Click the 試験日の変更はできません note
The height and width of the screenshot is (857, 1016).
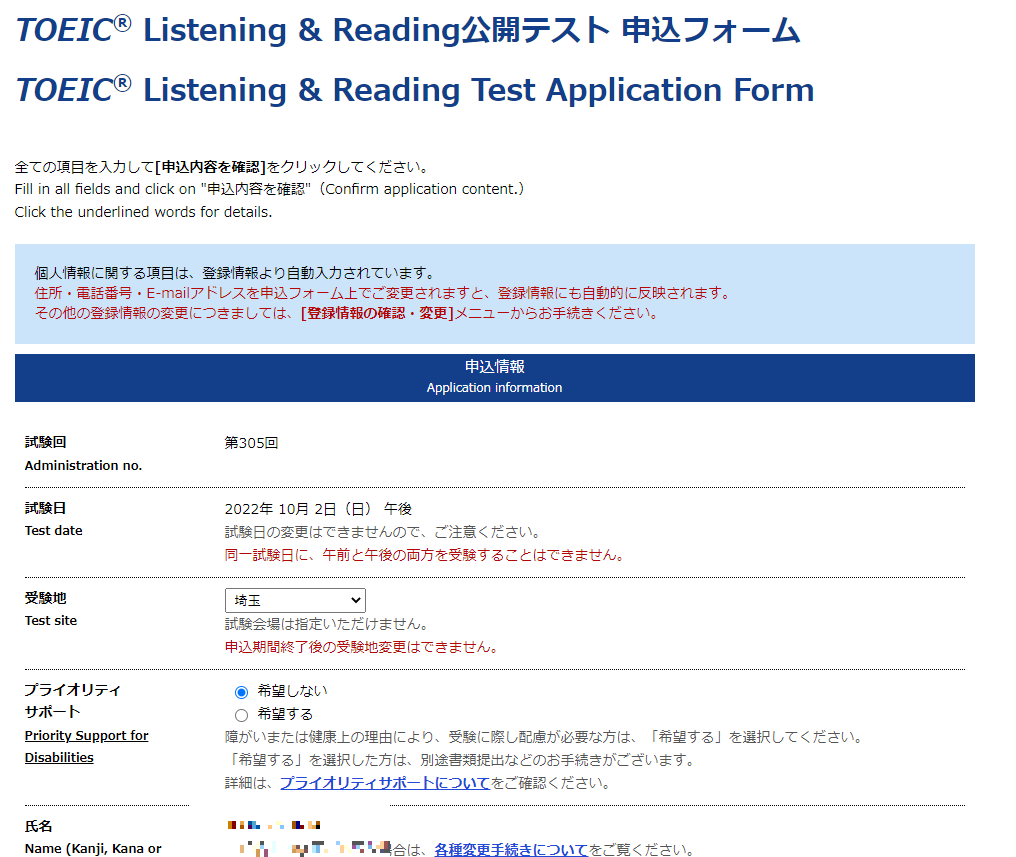click(x=382, y=532)
